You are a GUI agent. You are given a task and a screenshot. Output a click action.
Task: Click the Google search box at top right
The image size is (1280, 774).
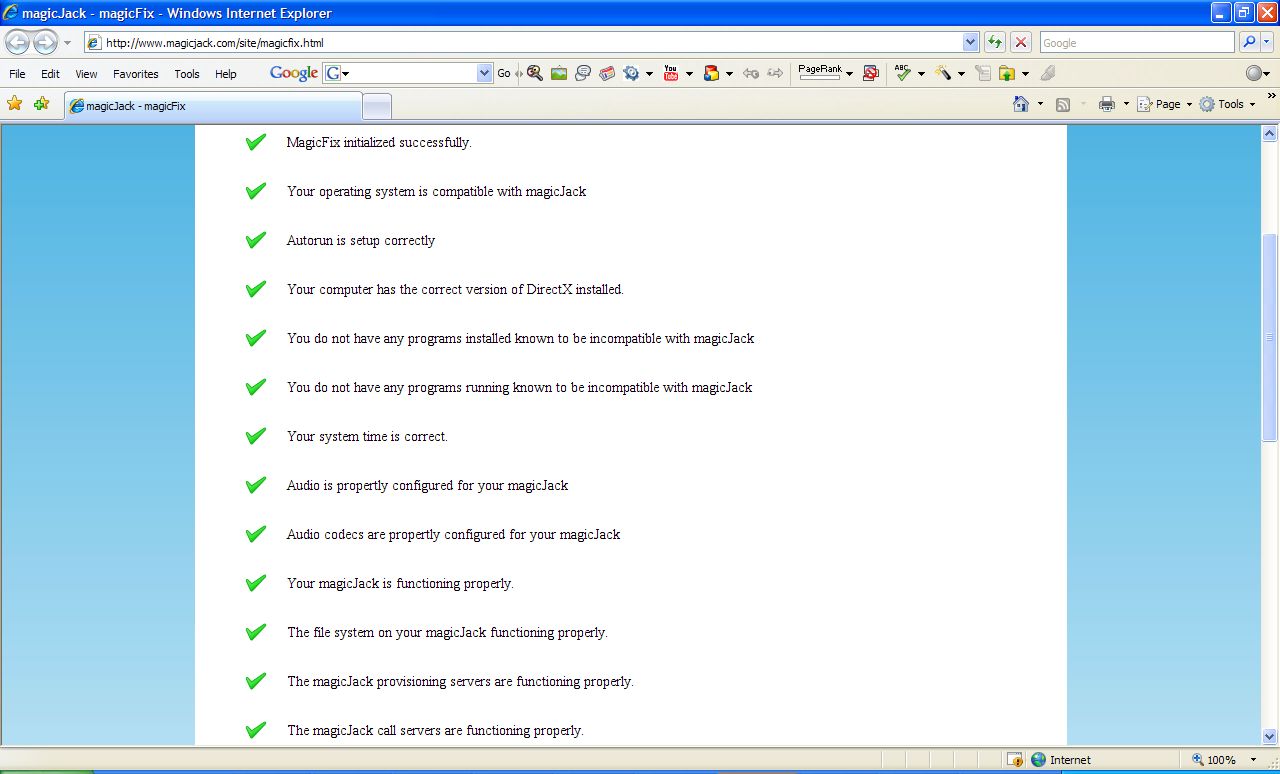1137,42
